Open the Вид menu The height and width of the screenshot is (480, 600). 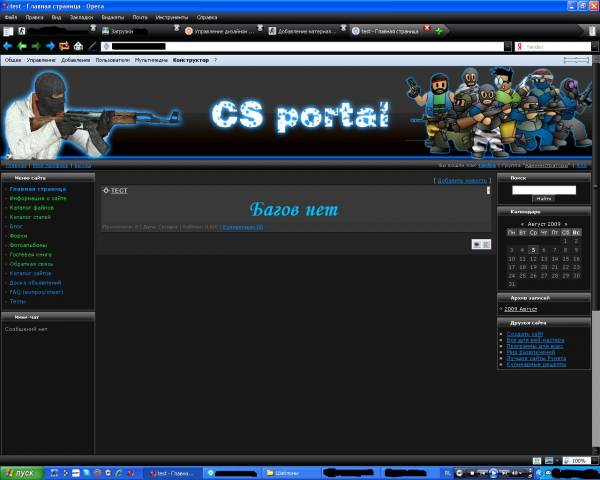[56, 18]
